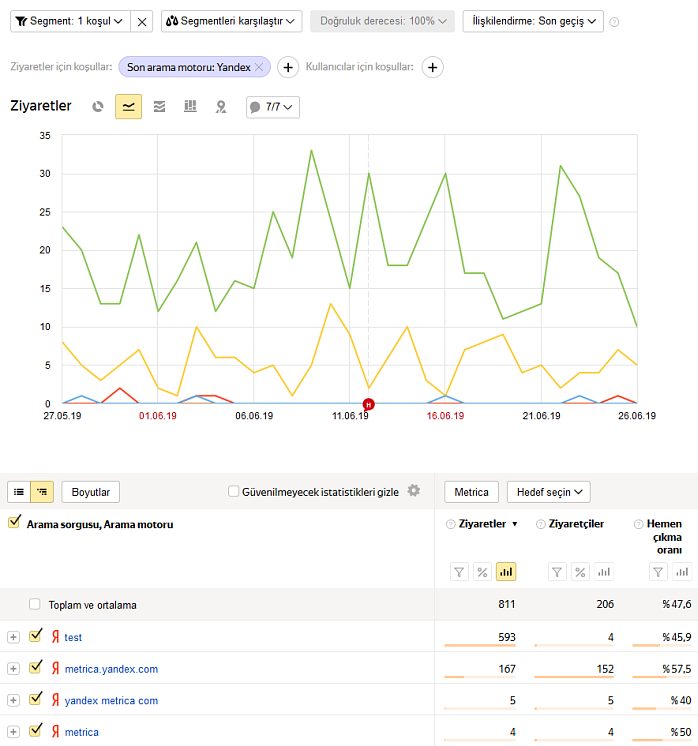Open filter for Ziyaretler column
The height and width of the screenshot is (746, 698).
click(x=459, y=572)
